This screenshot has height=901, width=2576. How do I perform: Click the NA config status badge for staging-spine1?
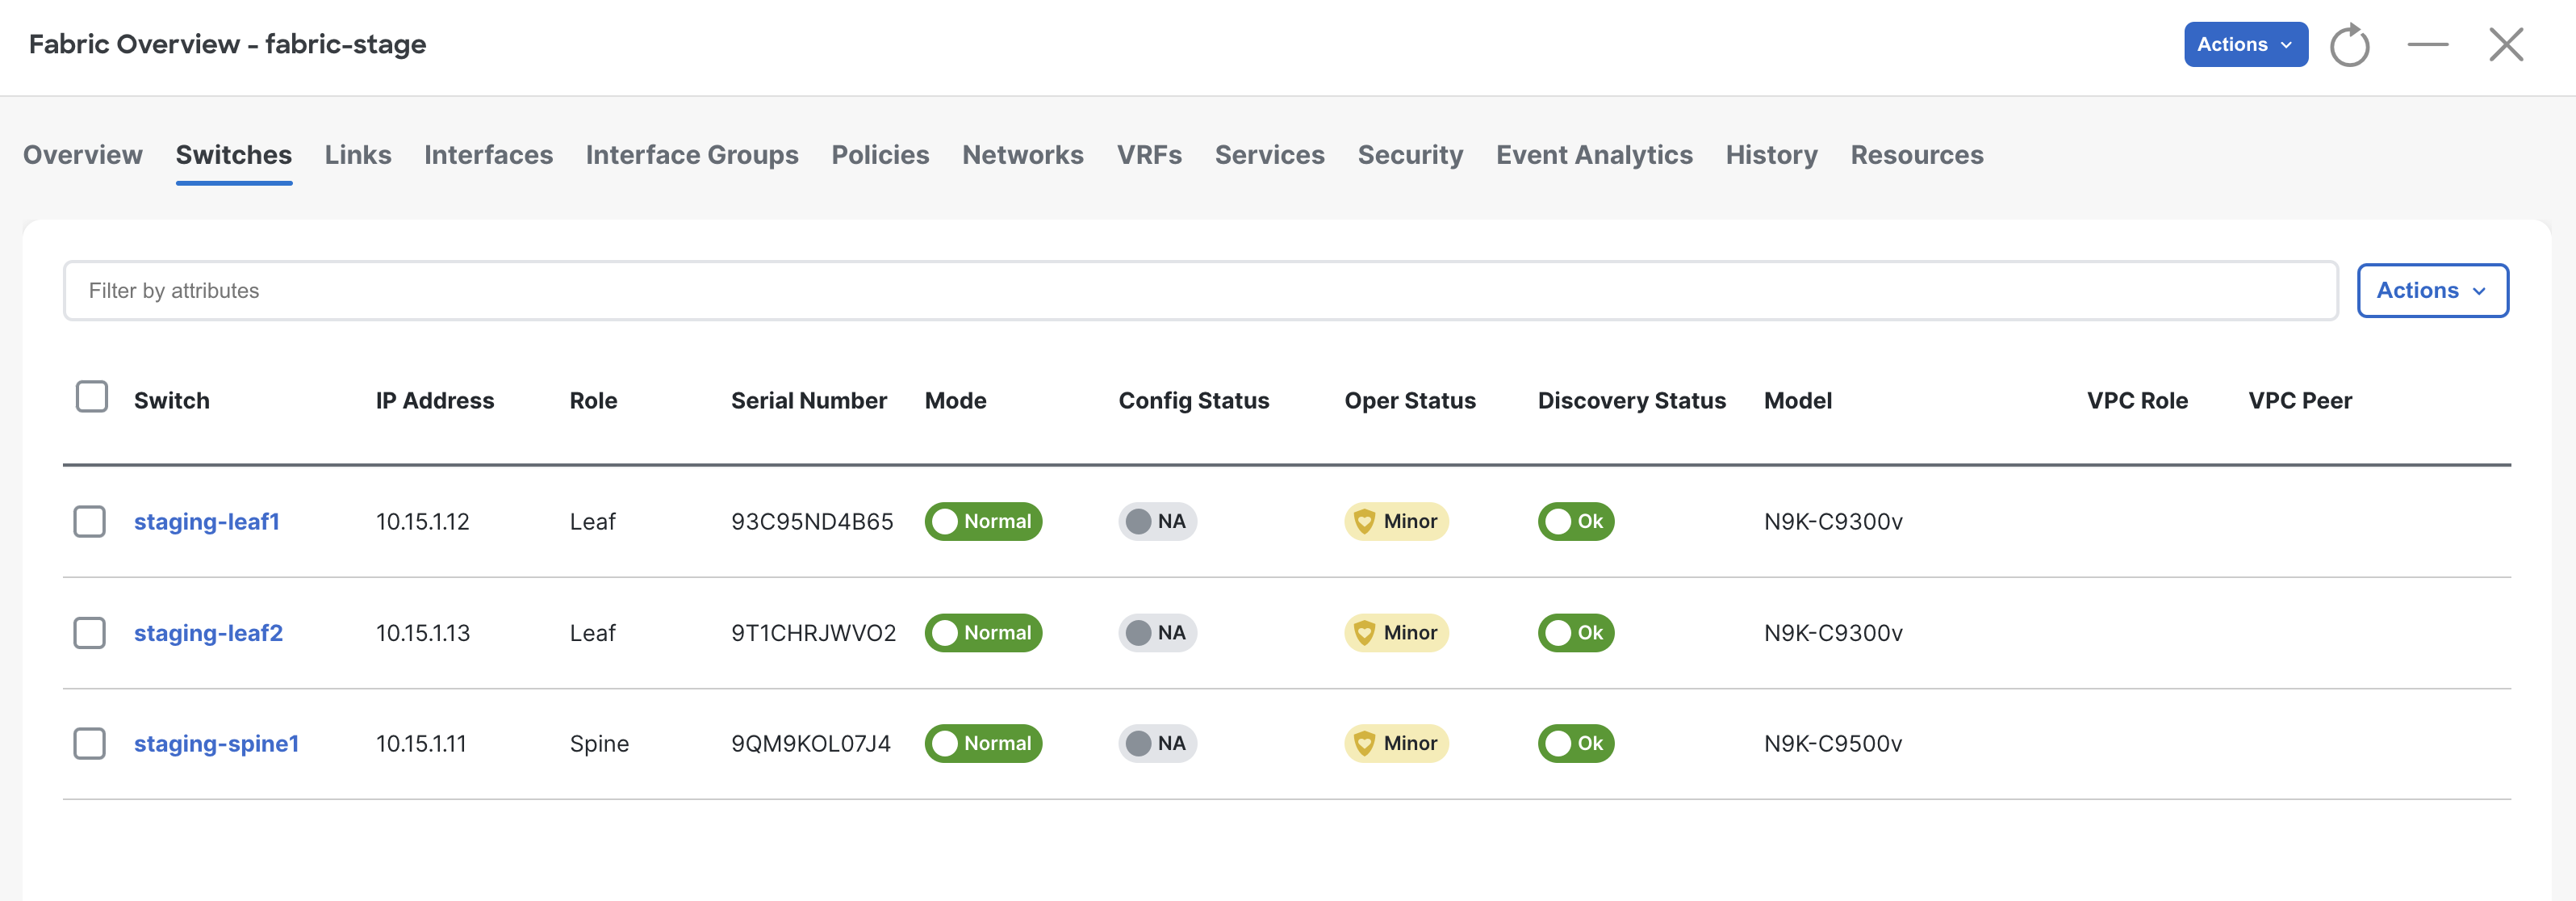1157,744
